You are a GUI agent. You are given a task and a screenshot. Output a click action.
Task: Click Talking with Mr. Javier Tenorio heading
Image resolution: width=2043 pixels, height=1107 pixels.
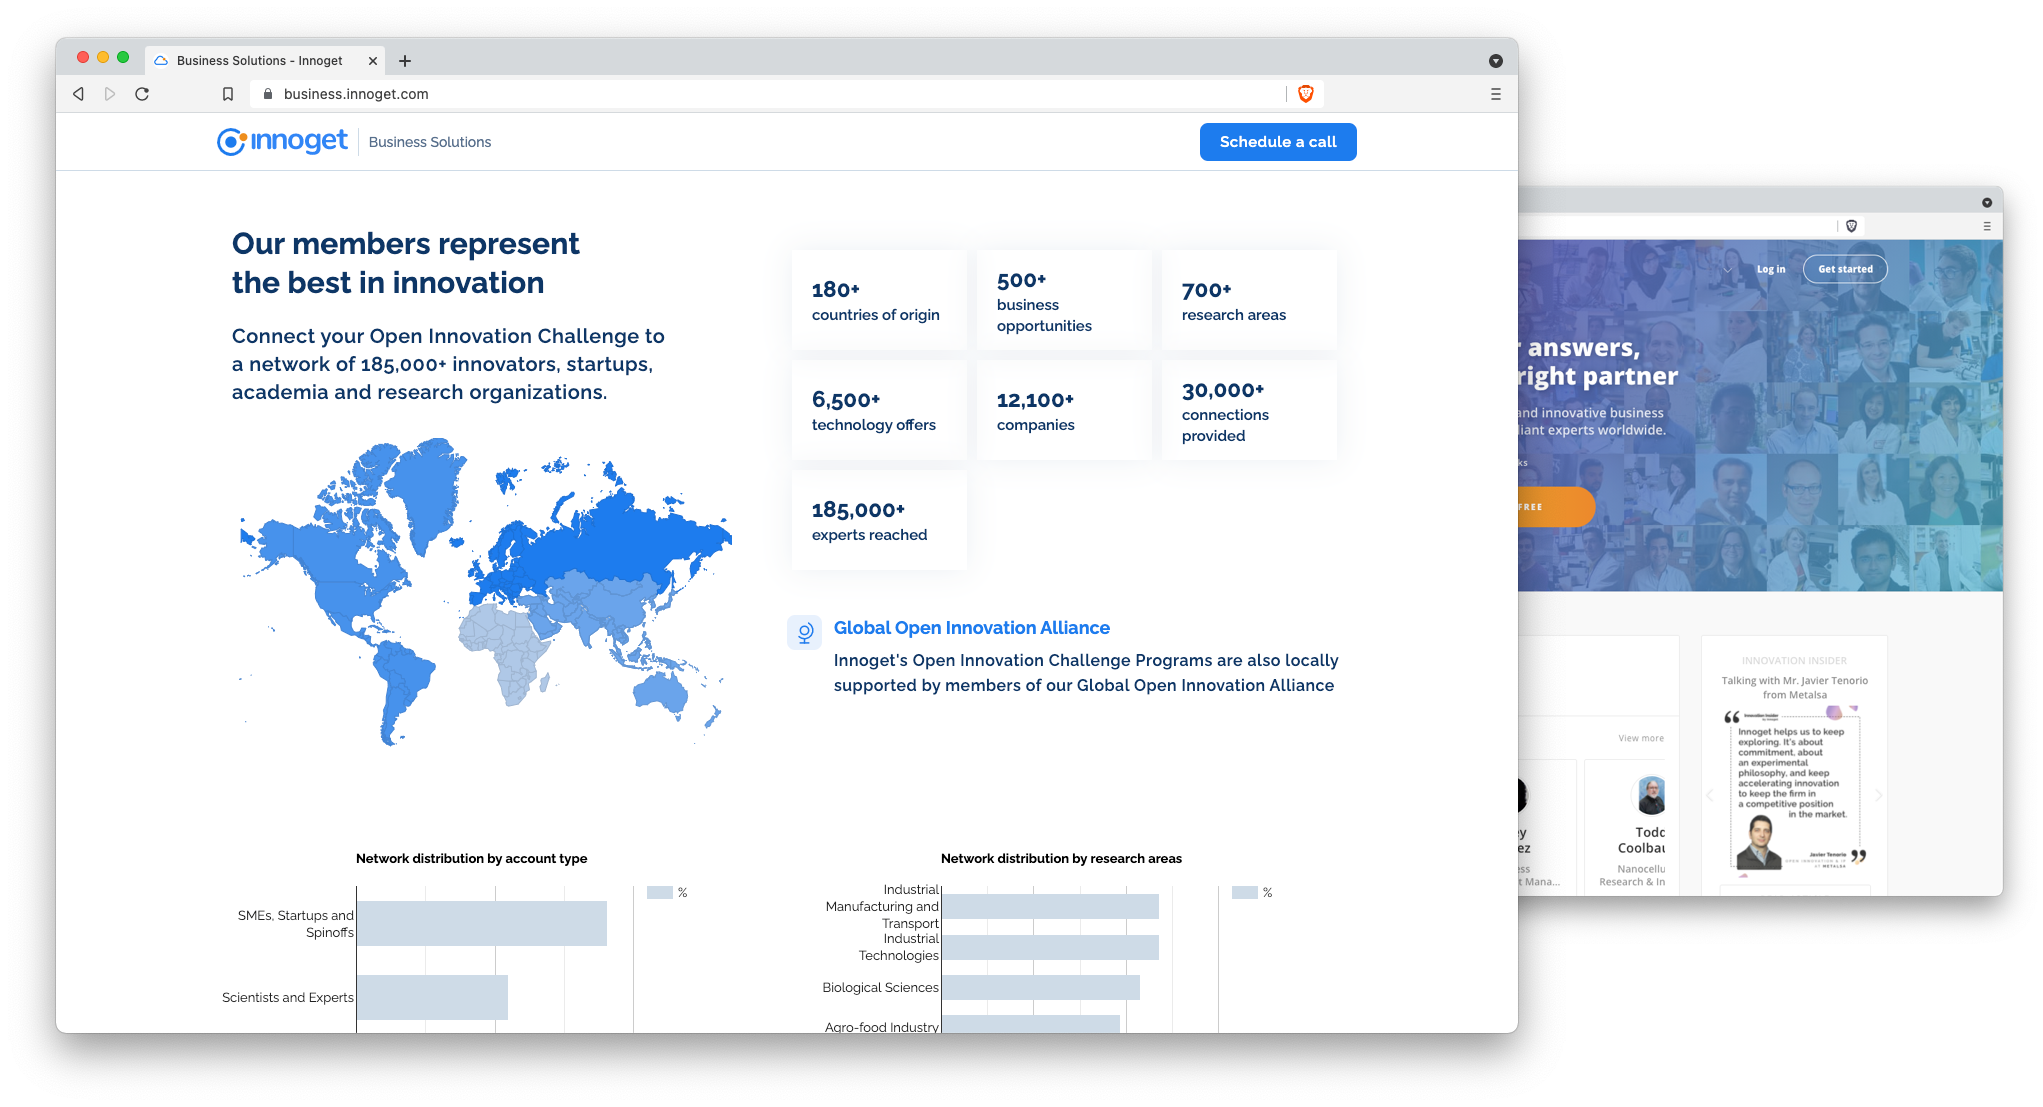tap(1794, 687)
